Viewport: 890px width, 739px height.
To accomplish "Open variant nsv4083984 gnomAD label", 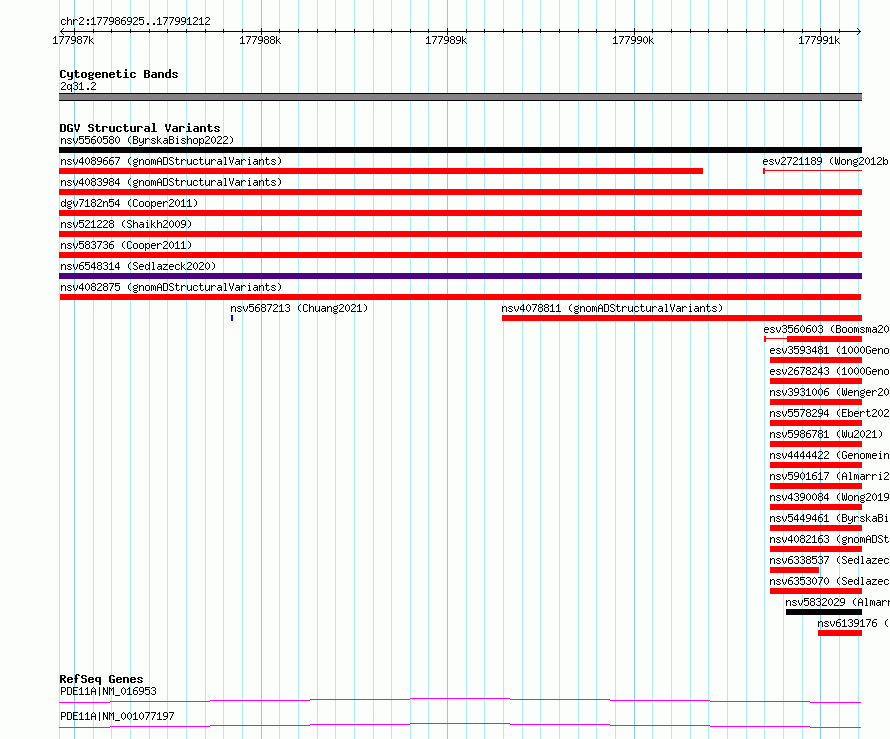I will pyautogui.click(x=171, y=182).
